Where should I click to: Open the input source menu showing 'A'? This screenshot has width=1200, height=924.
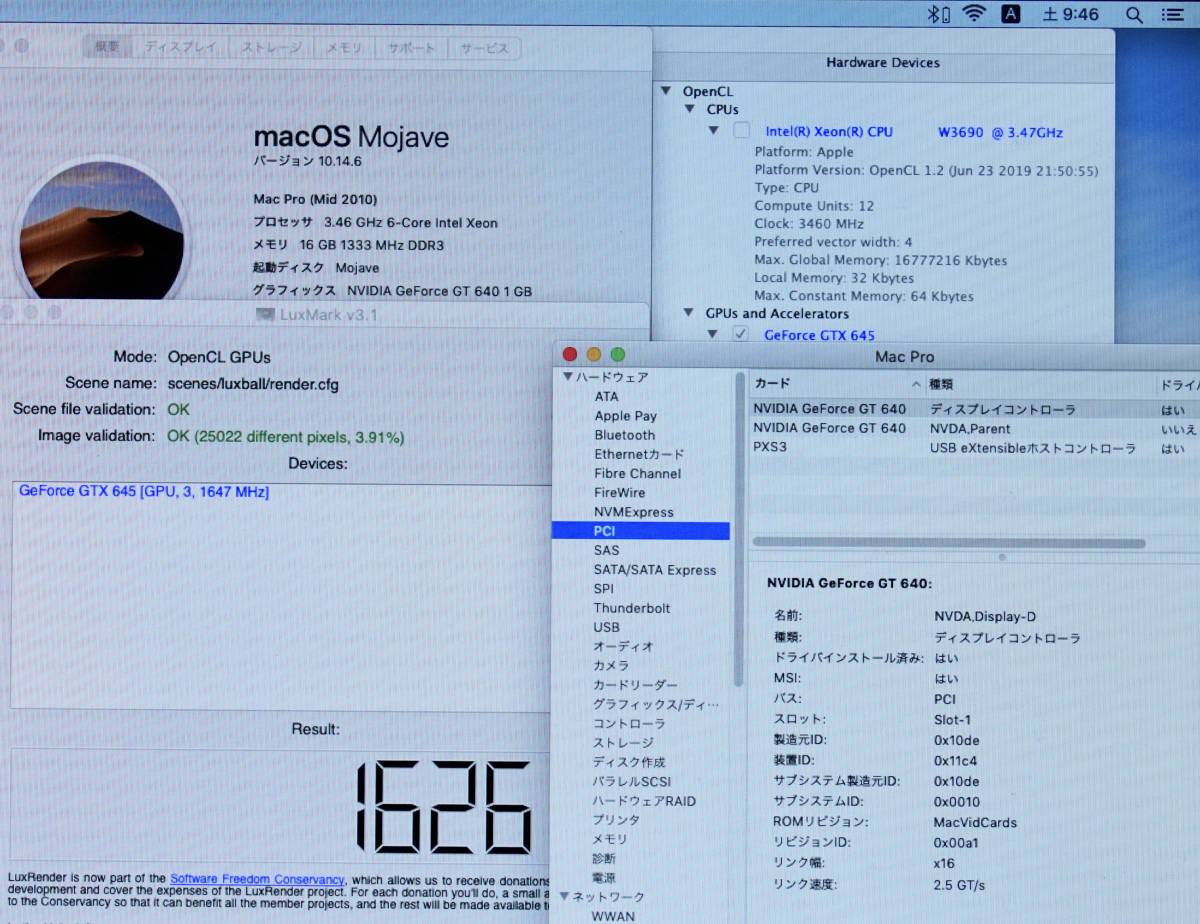click(x=1010, y=14)
